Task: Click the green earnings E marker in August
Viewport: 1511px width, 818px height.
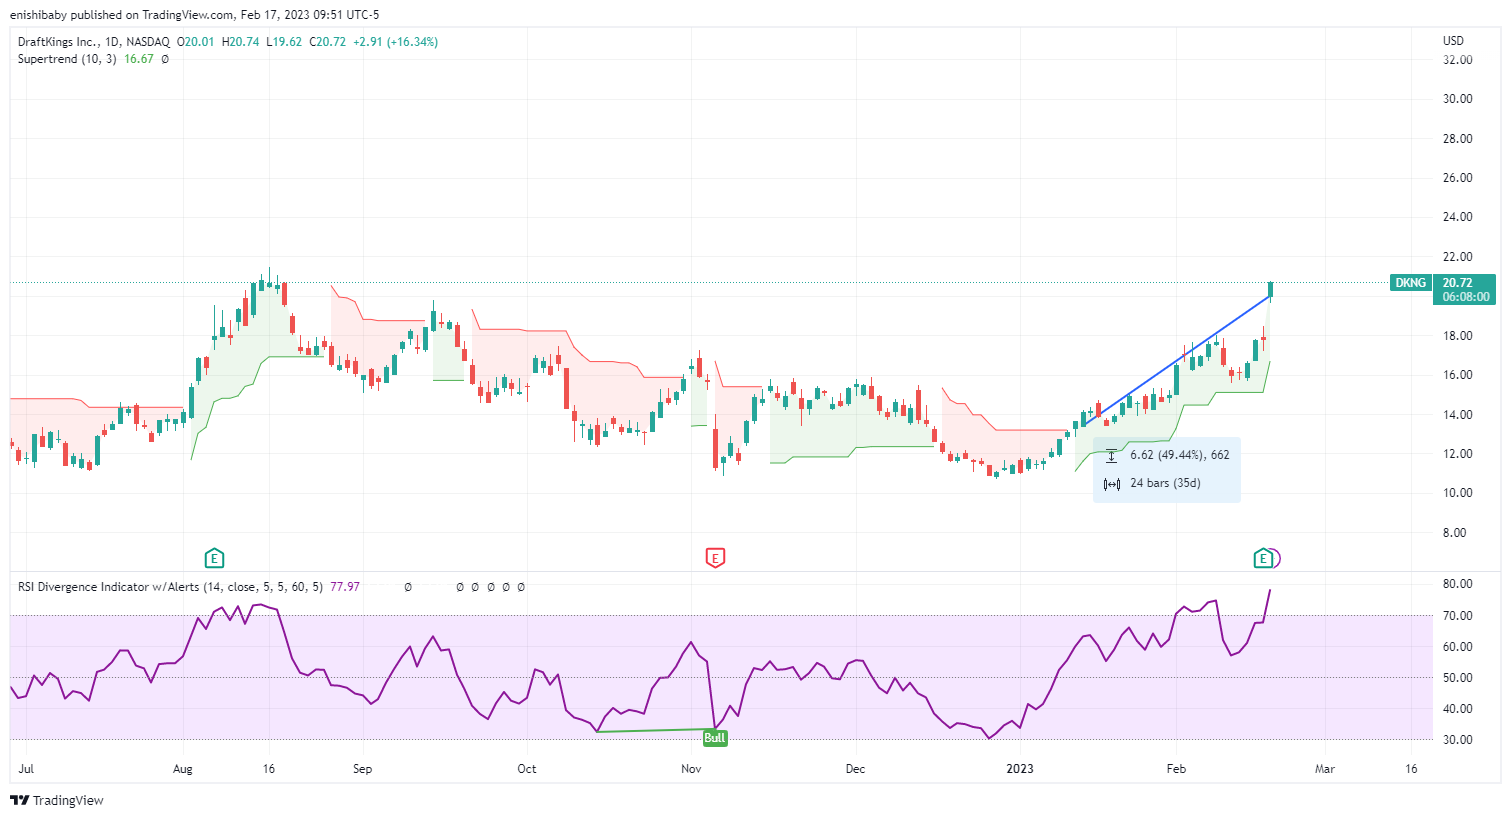Action: pyautogui.click(x=213, y=558)
